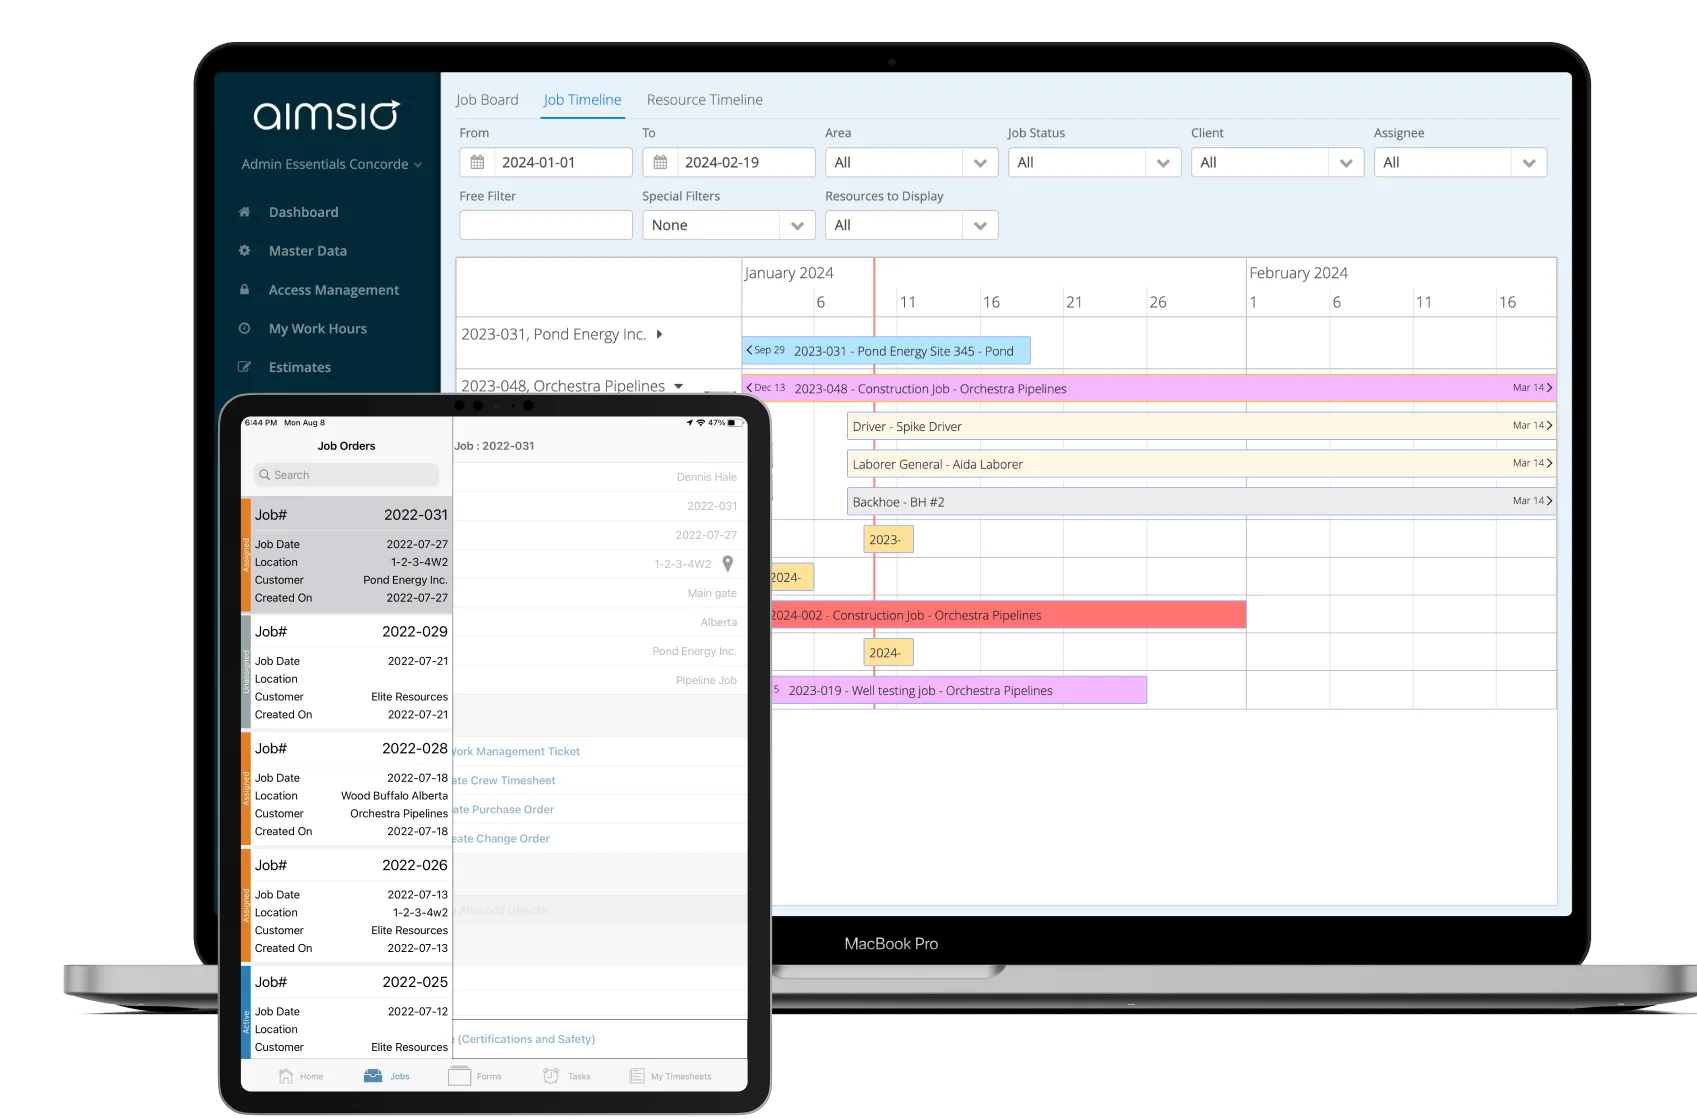Viewport: 1697px width, 1118px height.
Task: Expand Admin Essentials Concorde account menu
Action: click(331, 164)
